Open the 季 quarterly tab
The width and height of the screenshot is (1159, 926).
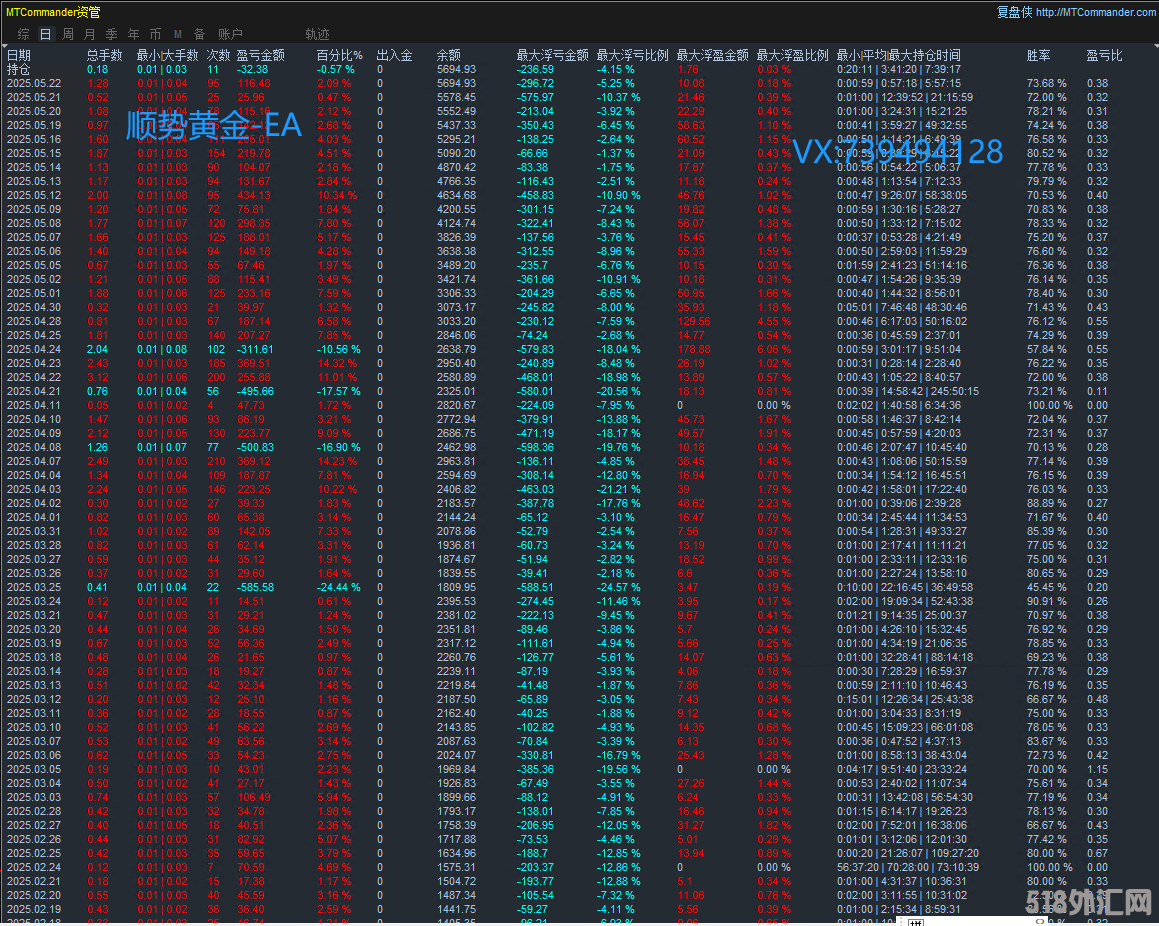click(x=111, y=34)
